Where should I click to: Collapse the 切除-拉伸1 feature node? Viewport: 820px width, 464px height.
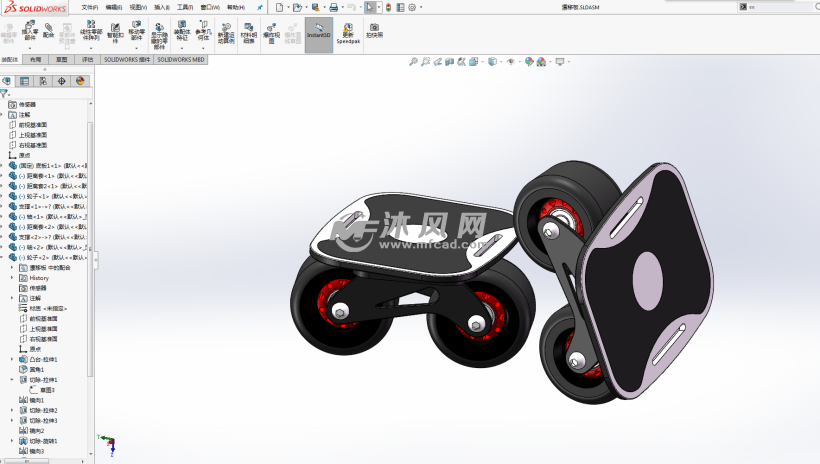[12, 380]
